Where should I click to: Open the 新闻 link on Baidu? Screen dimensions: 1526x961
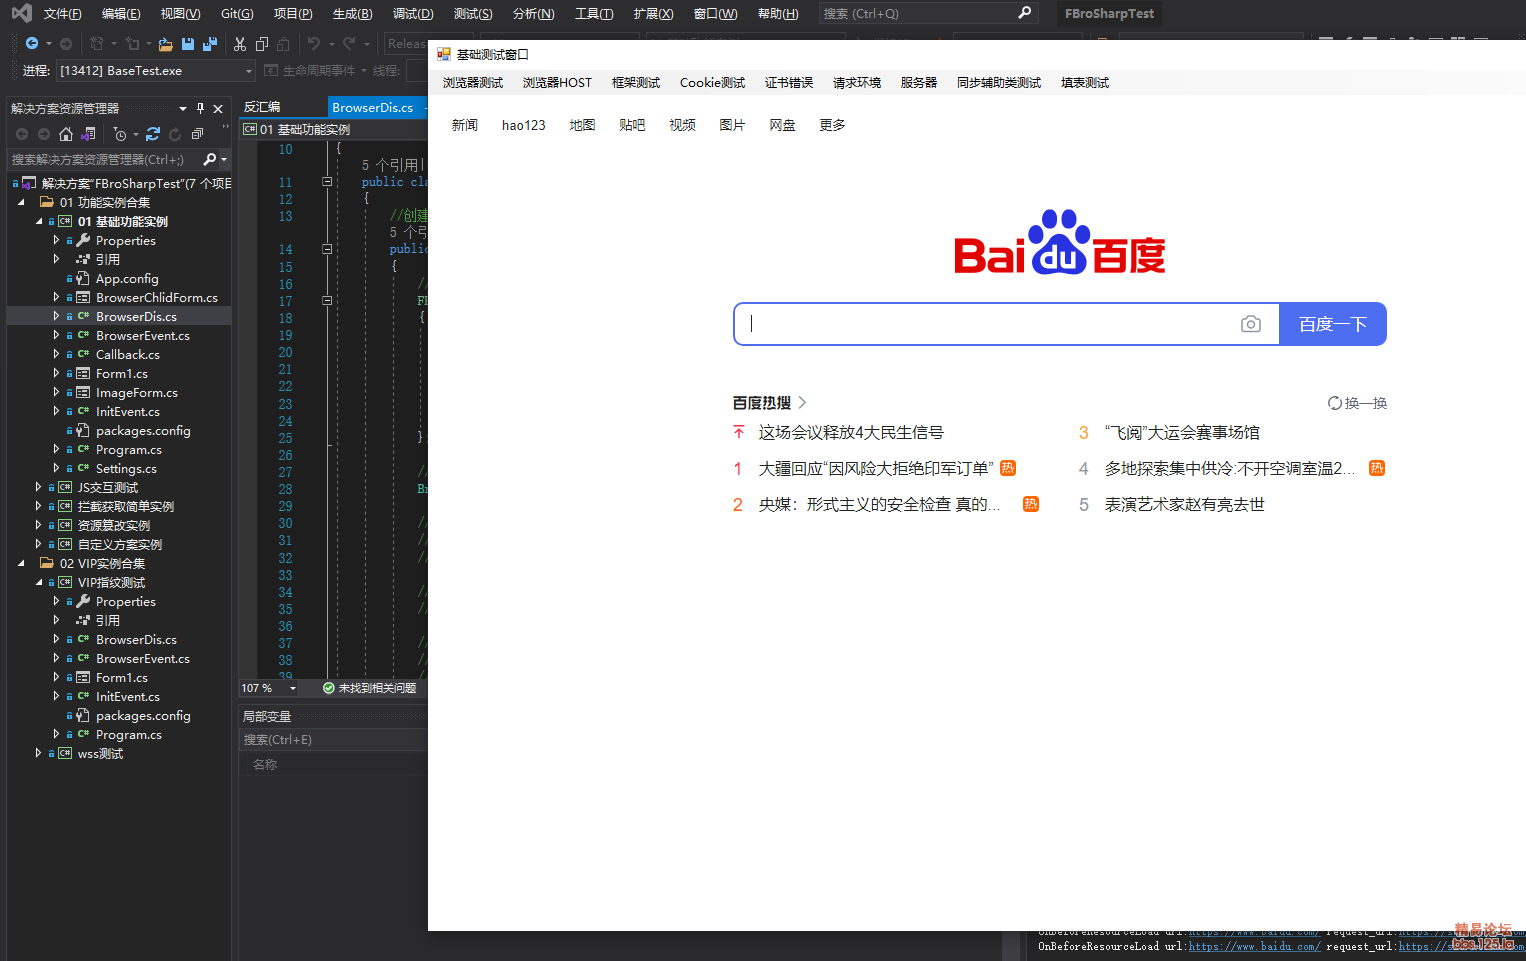tap(465, 125)
